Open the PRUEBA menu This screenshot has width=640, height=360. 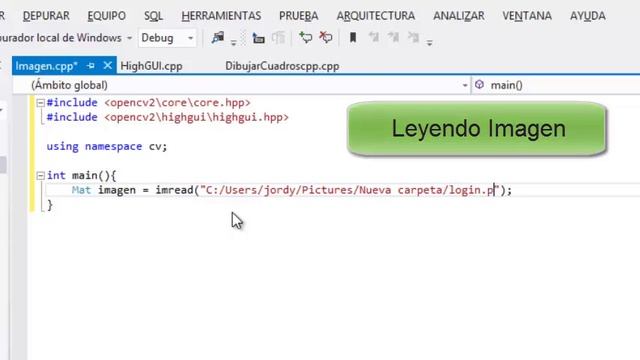point(299,16)
